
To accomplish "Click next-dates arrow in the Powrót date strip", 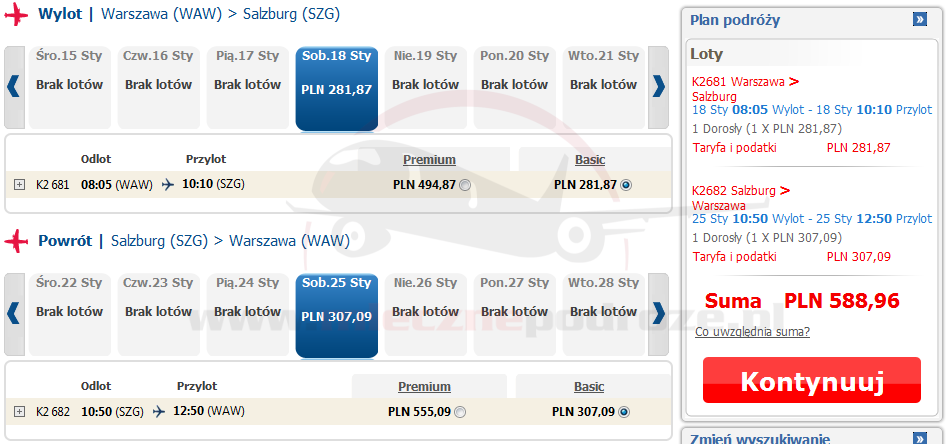I will tap(658, 313).
